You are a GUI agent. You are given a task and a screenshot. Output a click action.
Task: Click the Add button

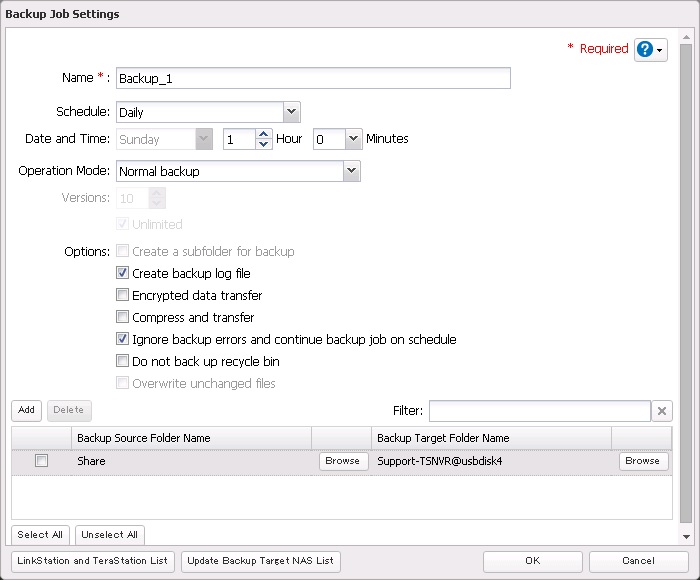click(27, 410)
